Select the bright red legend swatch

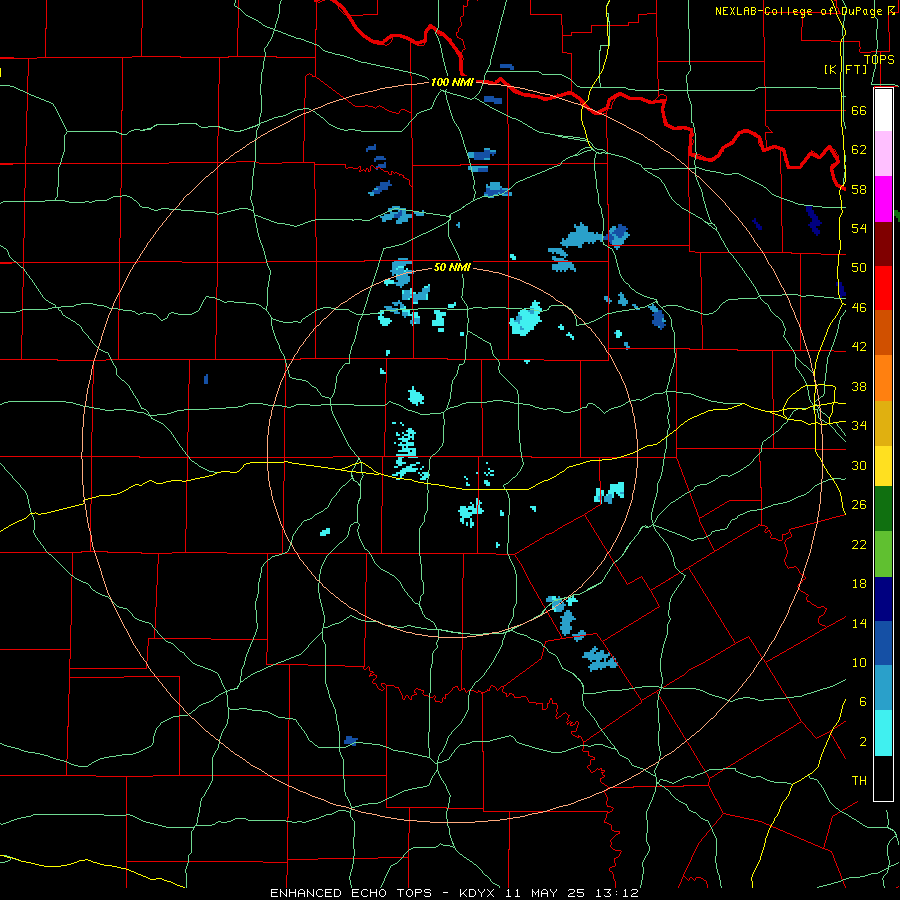883,288
